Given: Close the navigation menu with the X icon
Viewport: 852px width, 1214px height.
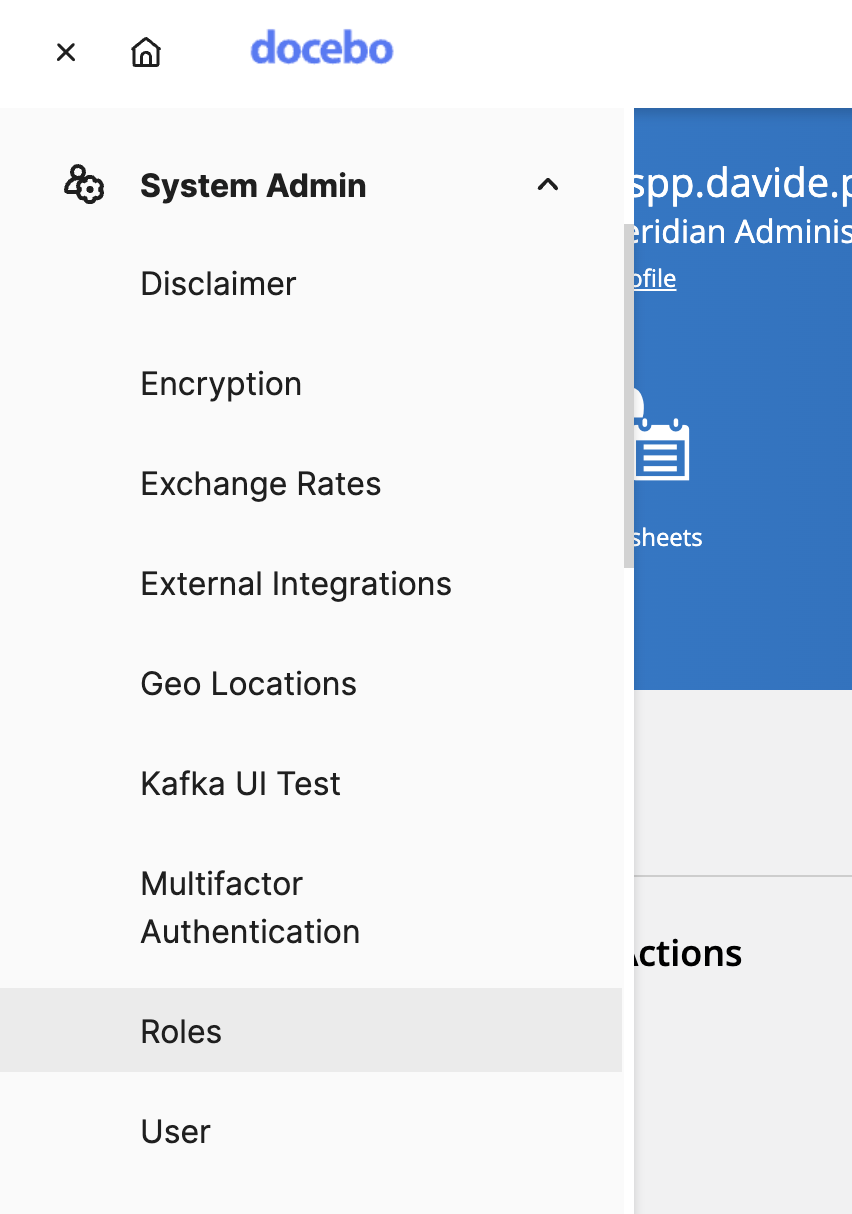Looking at the screenshot, I should [65, 52].
